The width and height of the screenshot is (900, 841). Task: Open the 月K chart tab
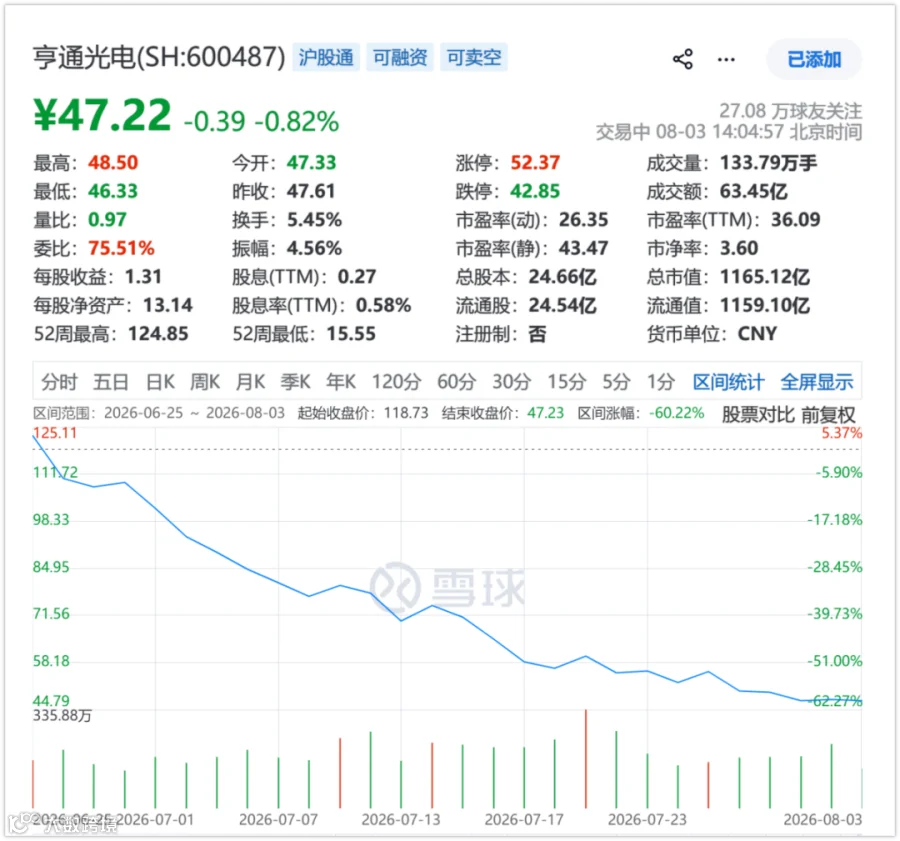(x=250, y=382)
